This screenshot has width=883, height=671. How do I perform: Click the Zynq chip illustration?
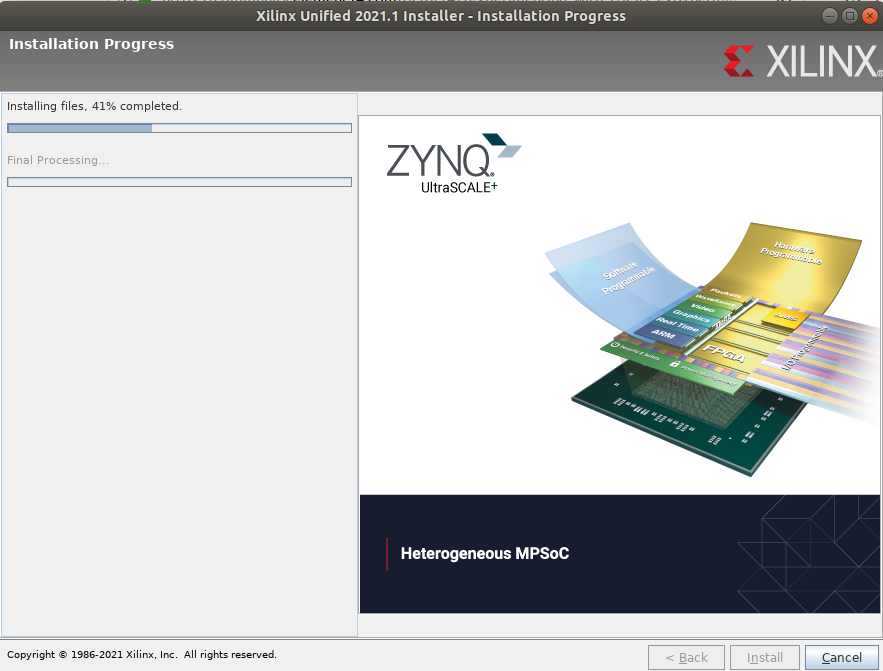tap(712, 349)
